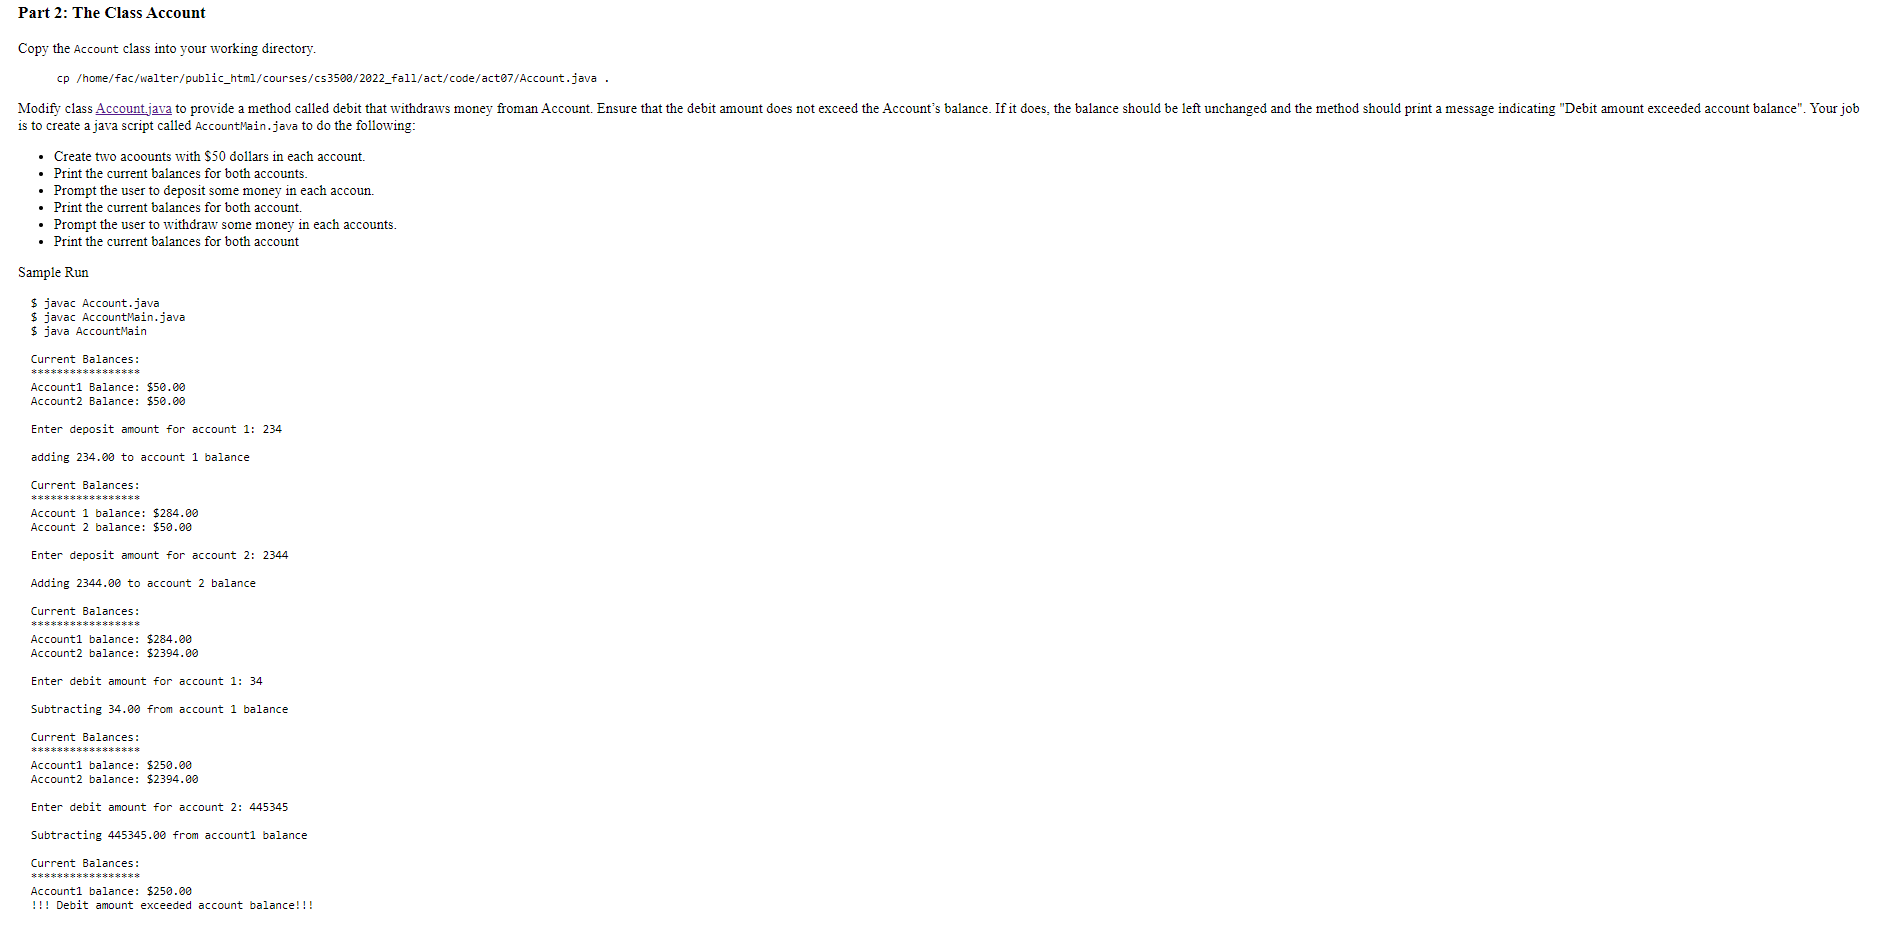This screenshot has height=926, width=1901.
Task: Click the cp command code line
Action: [x=333, y=78]
